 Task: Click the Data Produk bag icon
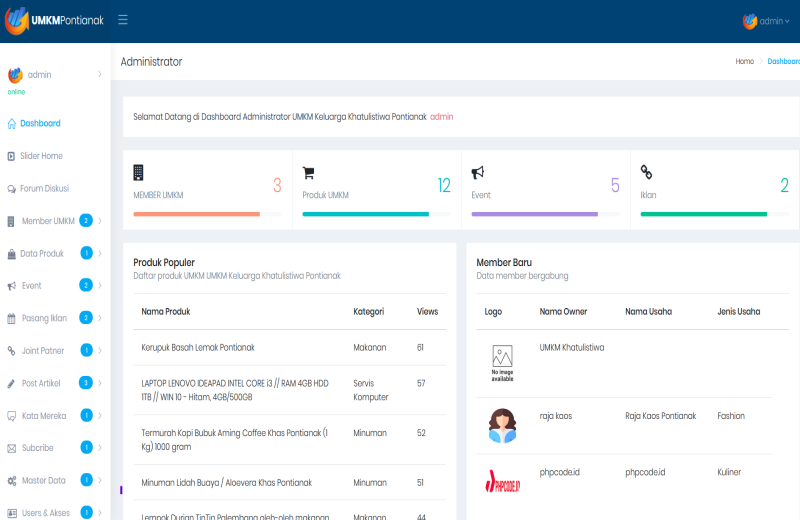pos(11,254)
